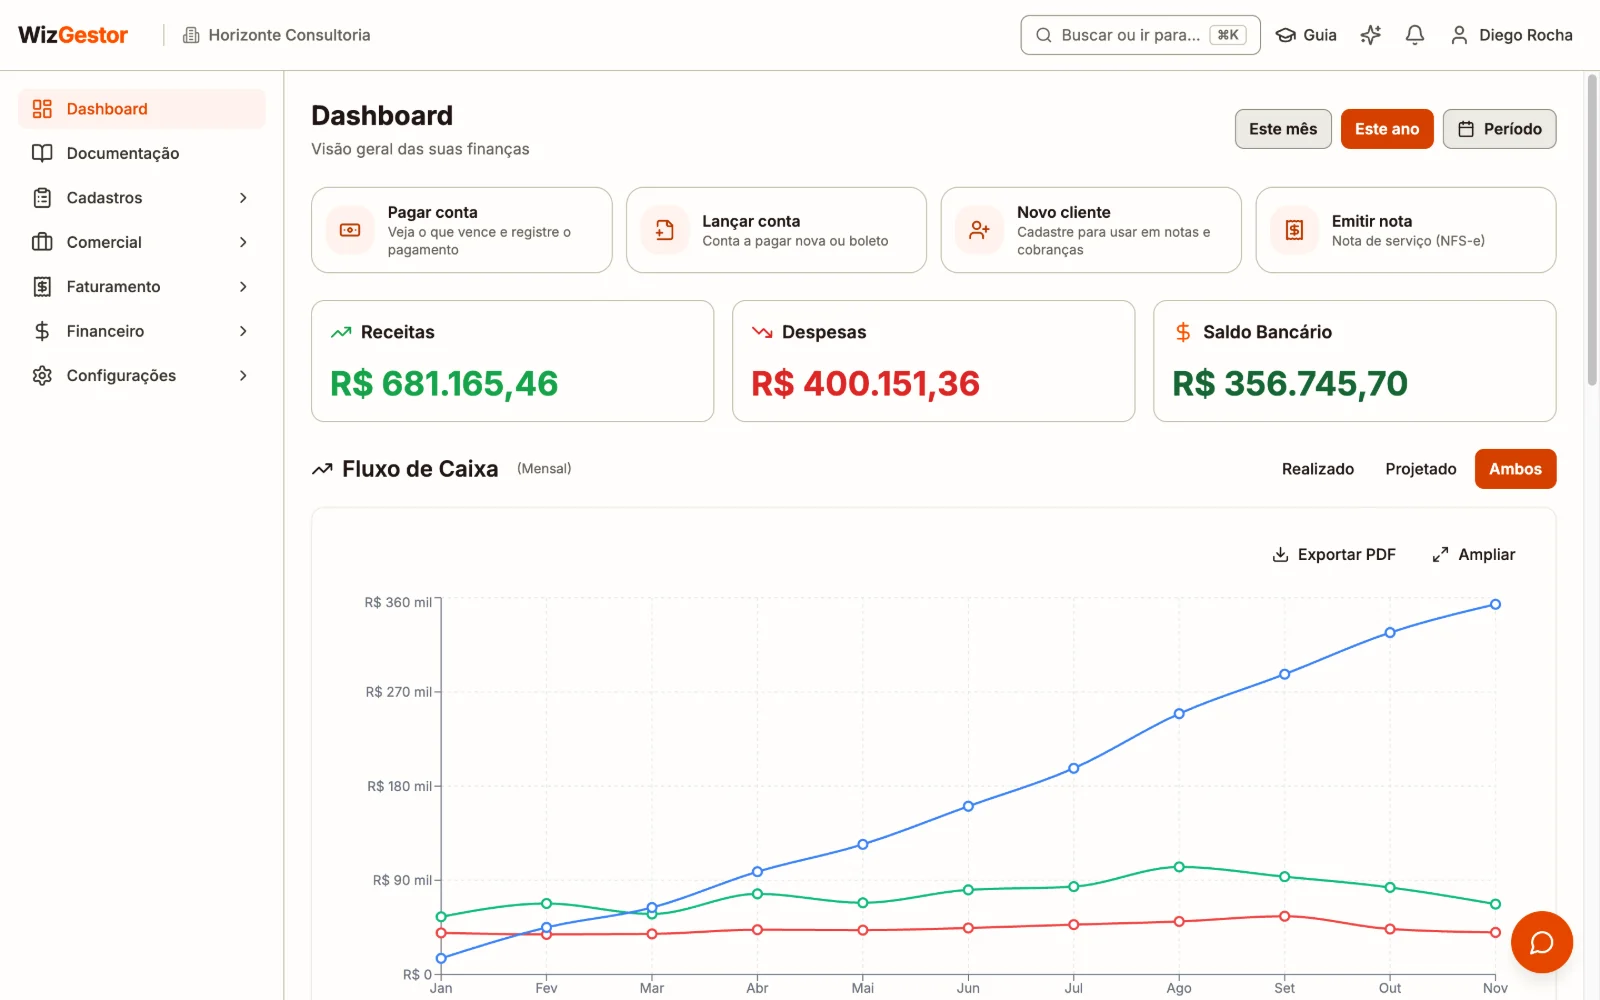Click the blue line's Nov data point
1600x1000 pixels.
click(1495, 604)
